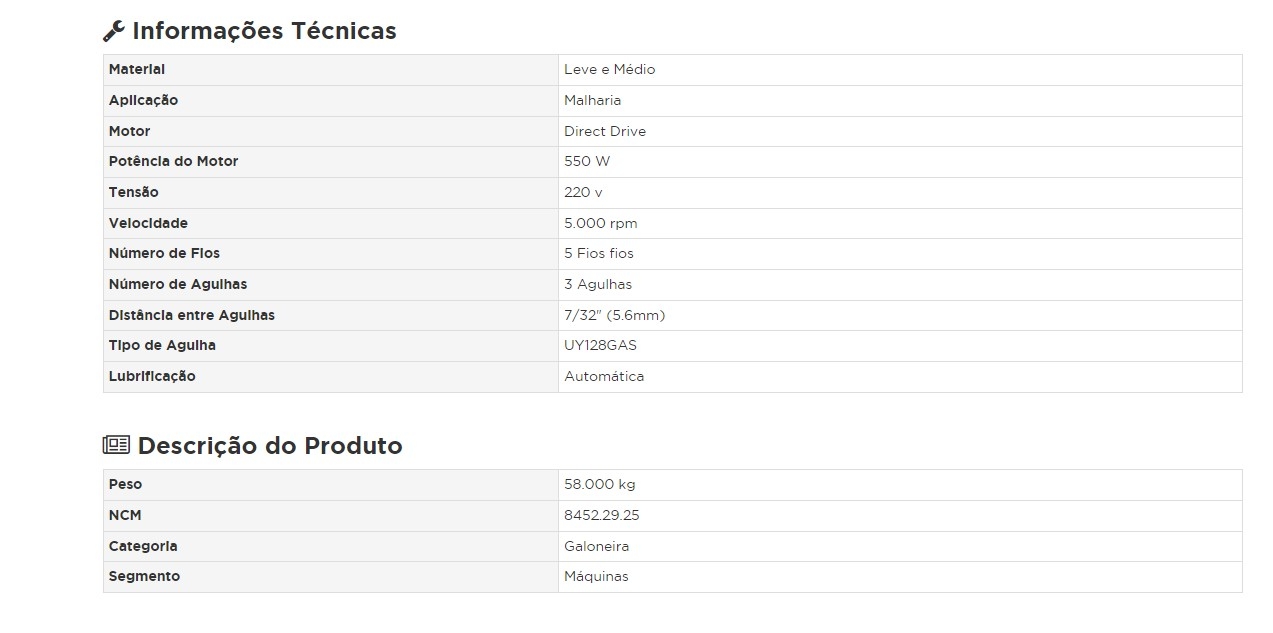1273x633 pixels.
Task: Click the 220 v voltage value
Action: coord(583,192)
